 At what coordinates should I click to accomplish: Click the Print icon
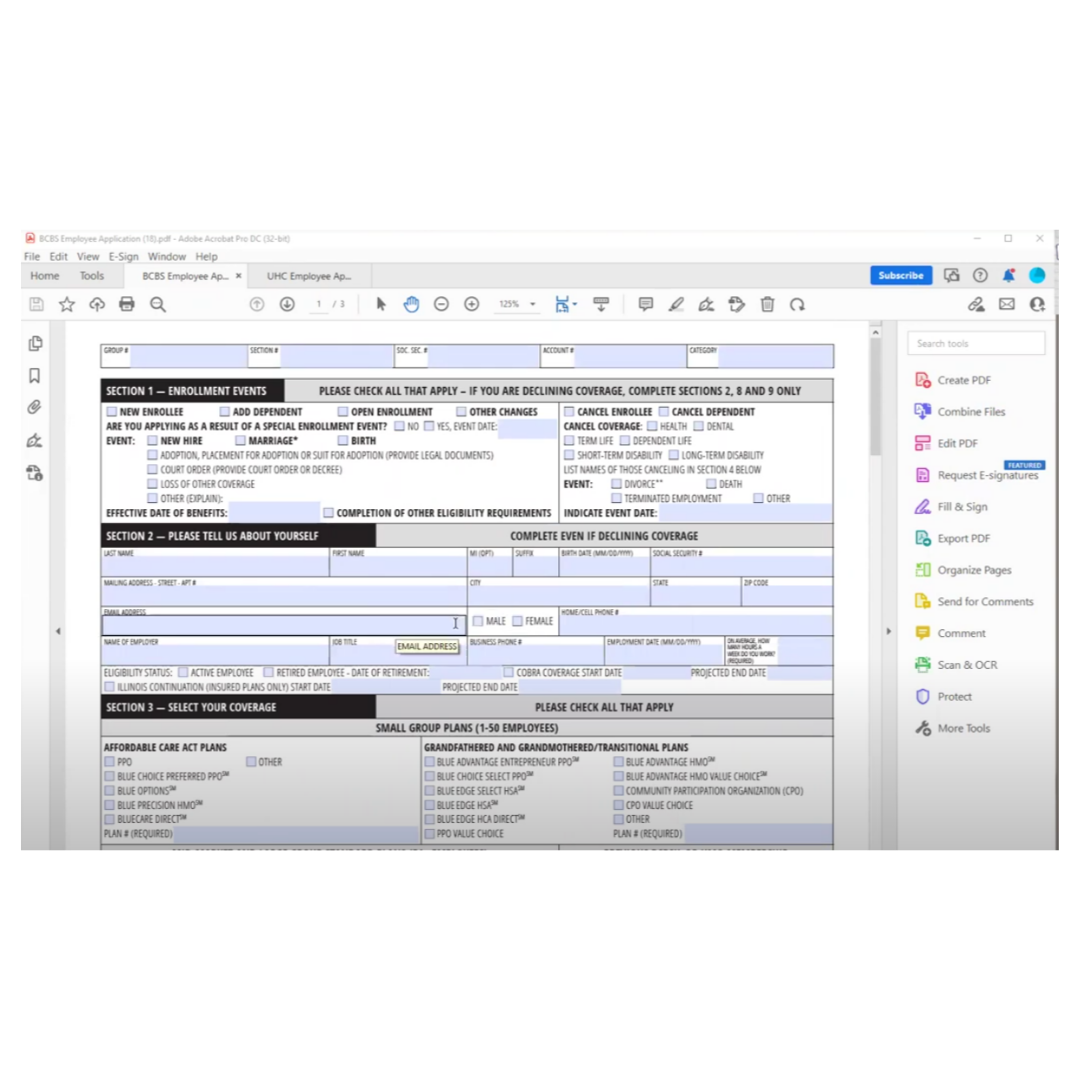click(127, 304)
